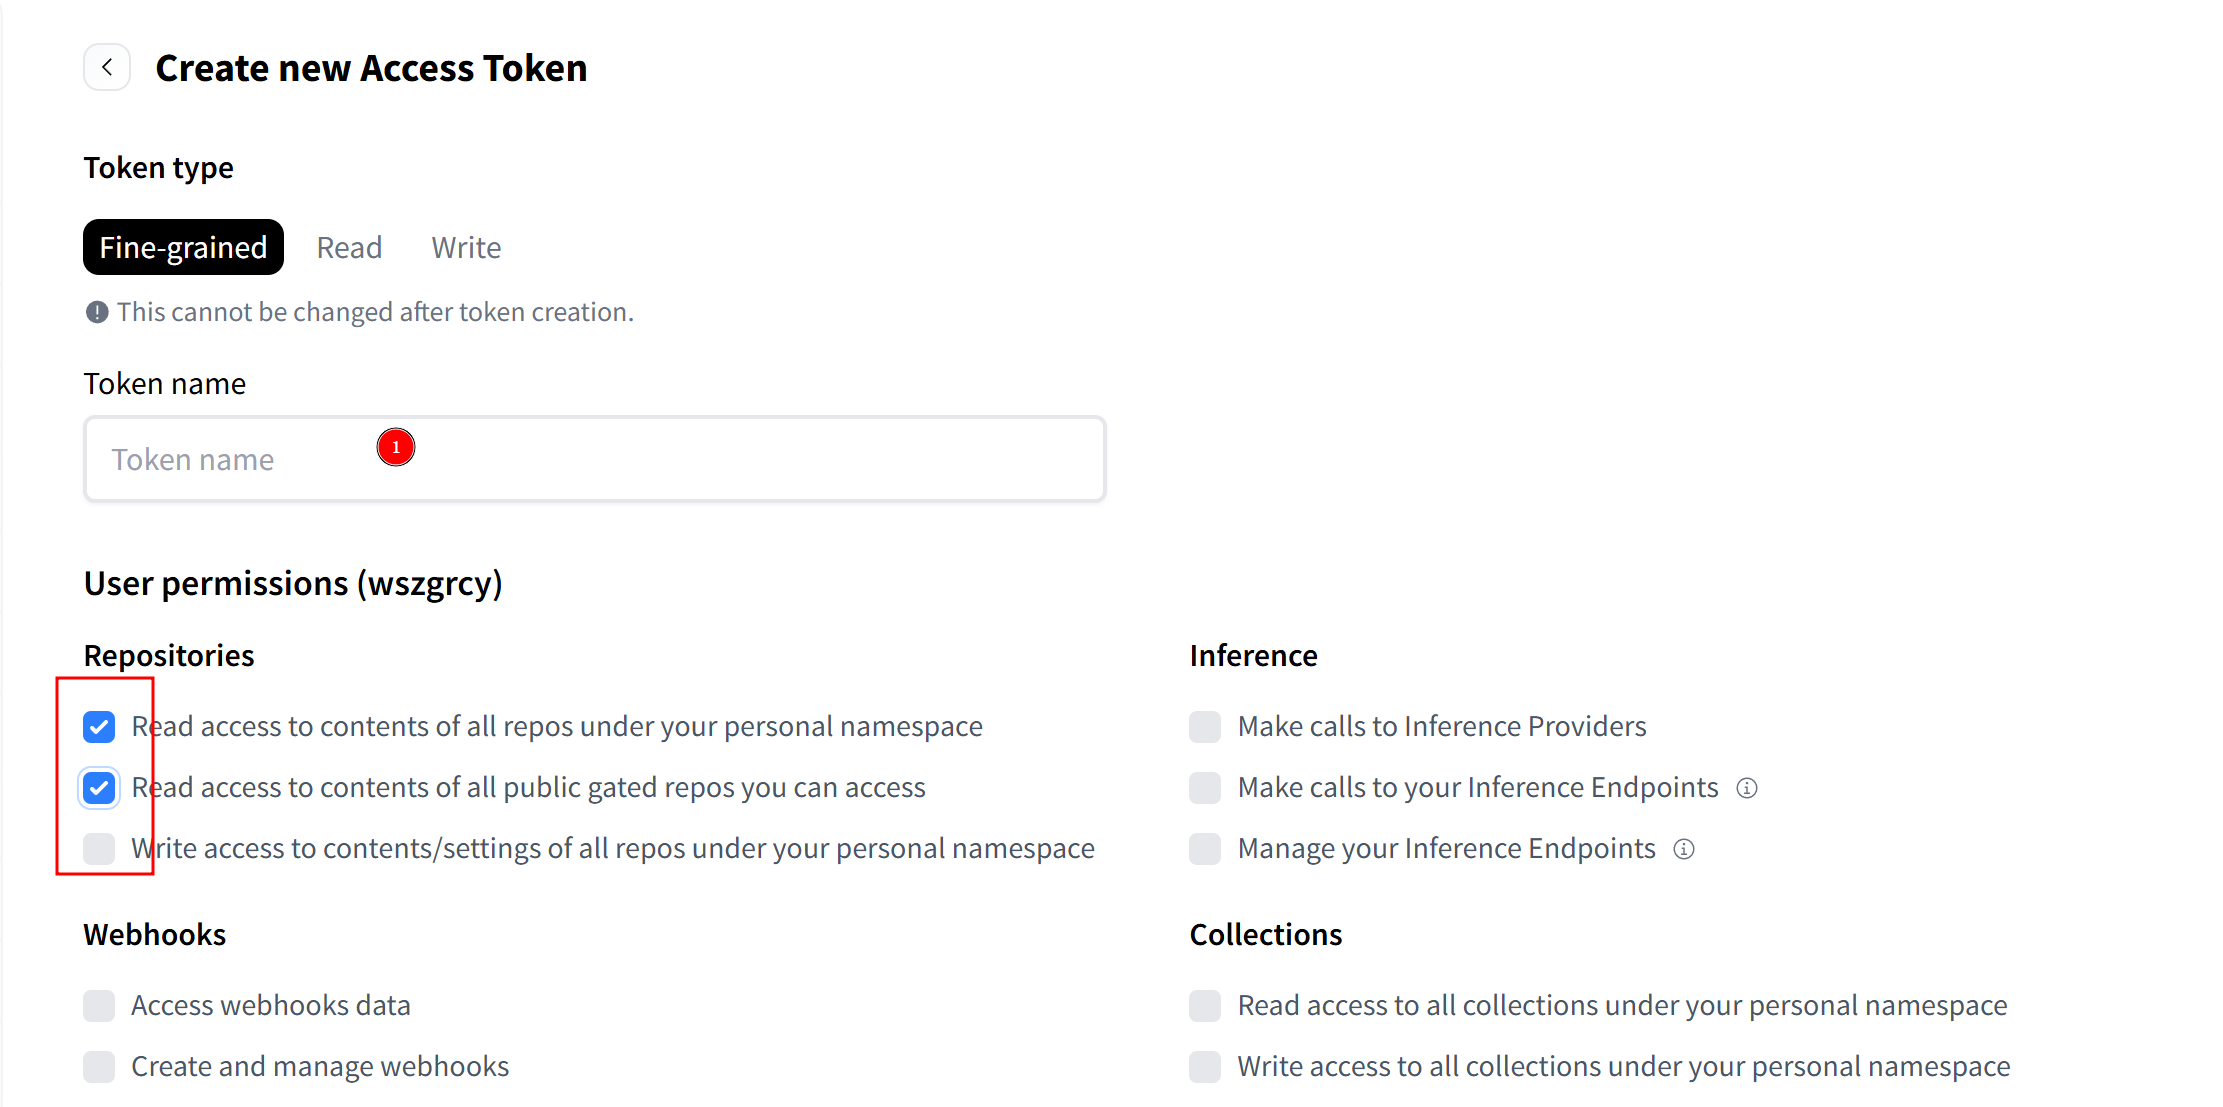Click info icon beside Inference Endpoints calls
The image size is (2223, 1107).
(1746, 788)
